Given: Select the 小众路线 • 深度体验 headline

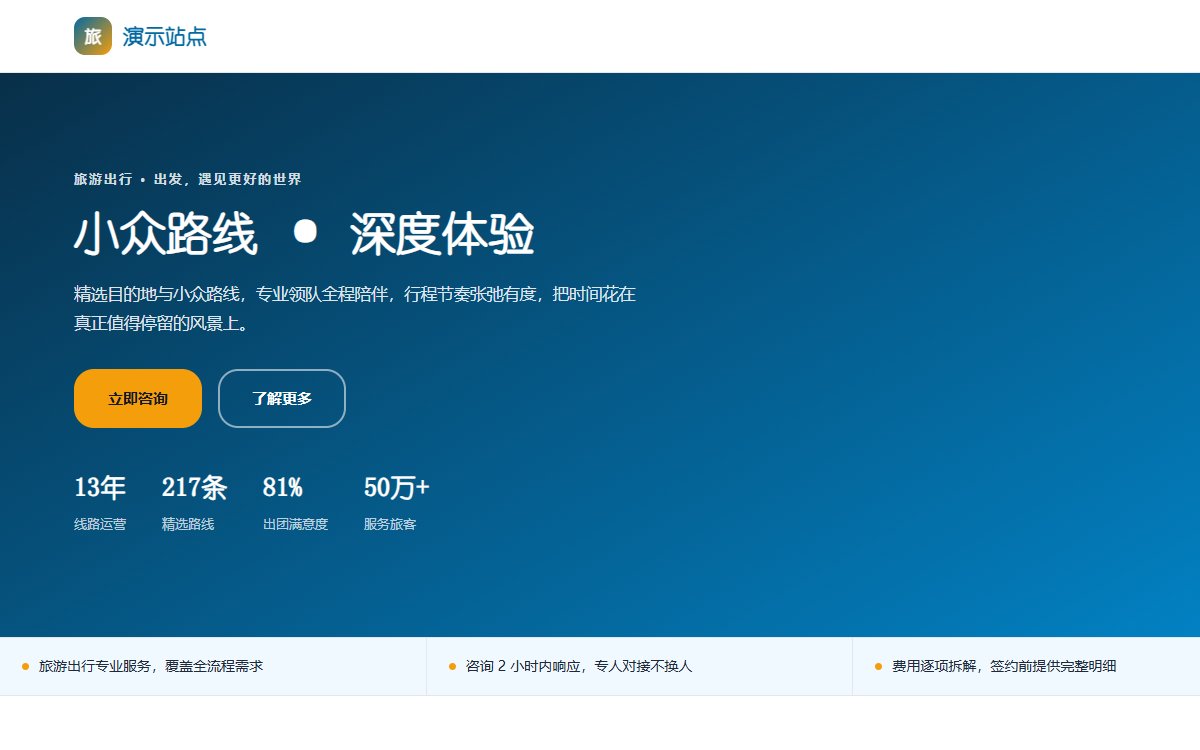Looking at the screenshot, I should pos(304,235).
